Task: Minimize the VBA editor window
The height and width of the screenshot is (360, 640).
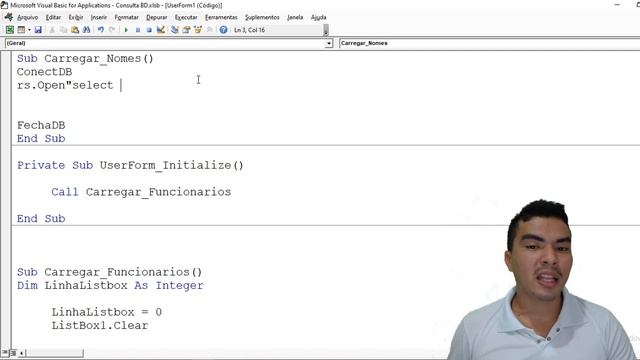Action: click(617, 4)
